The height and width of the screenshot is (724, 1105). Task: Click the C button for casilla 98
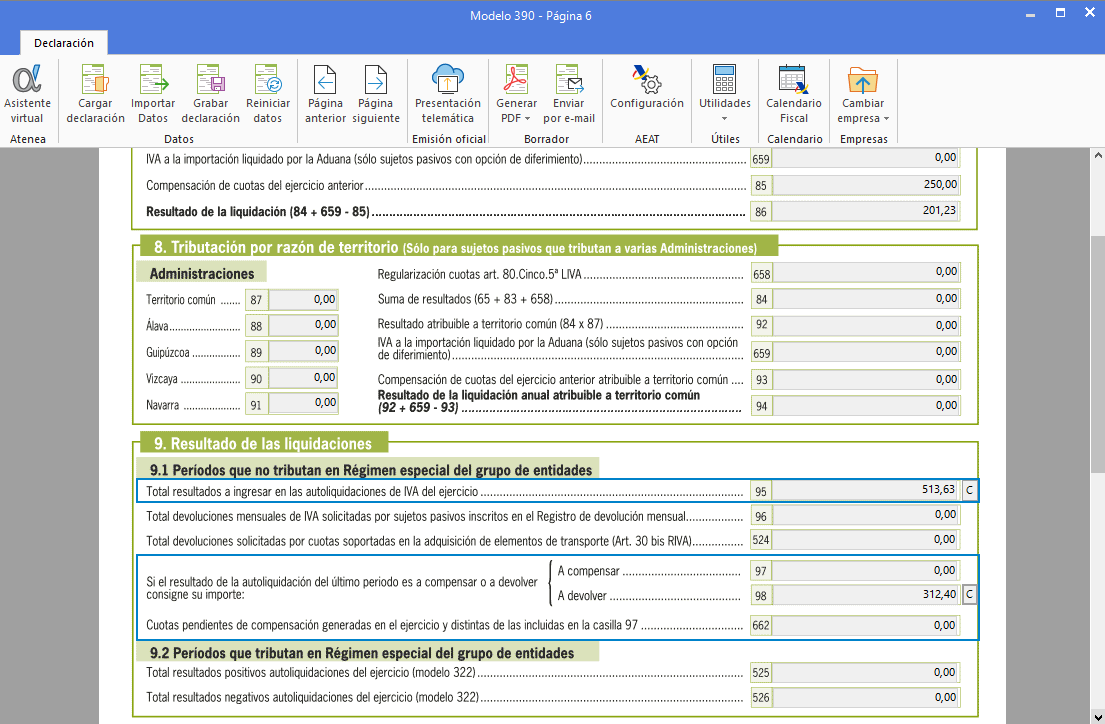click(x=970, y=594)
